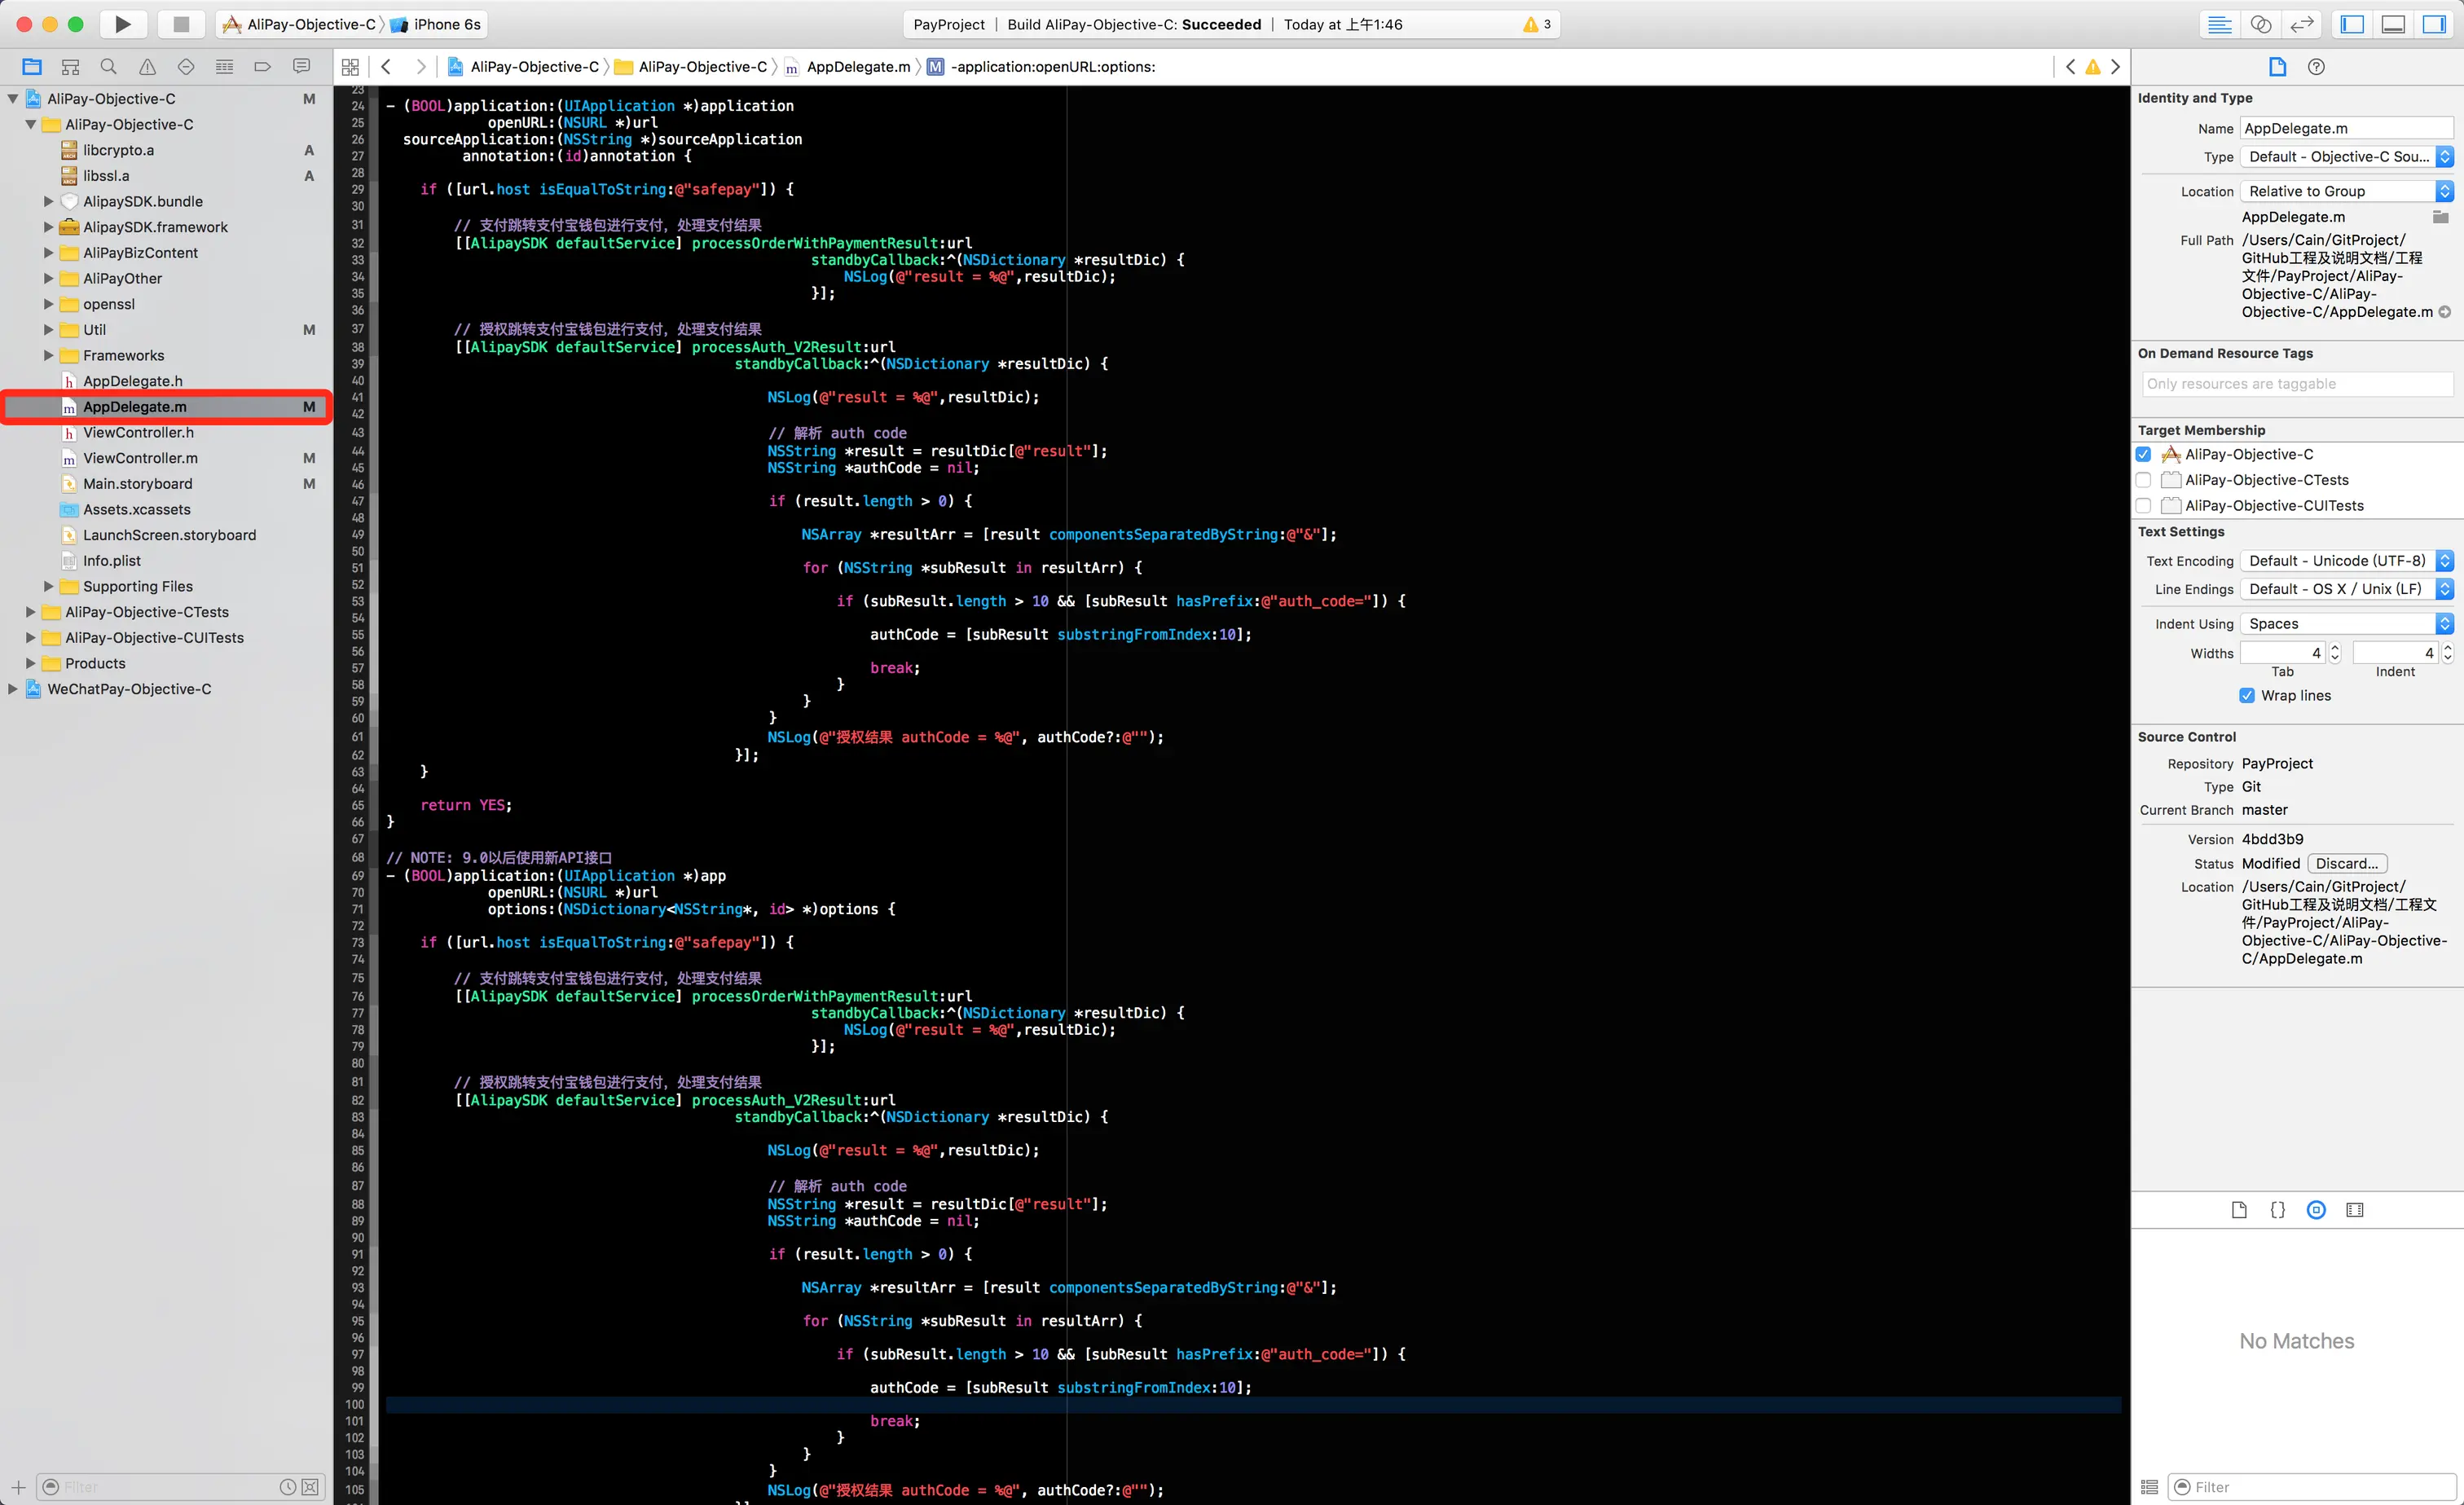
Task: Enable AliPay-Objective-CTests target membership
Action: [x=2143, y=480]
